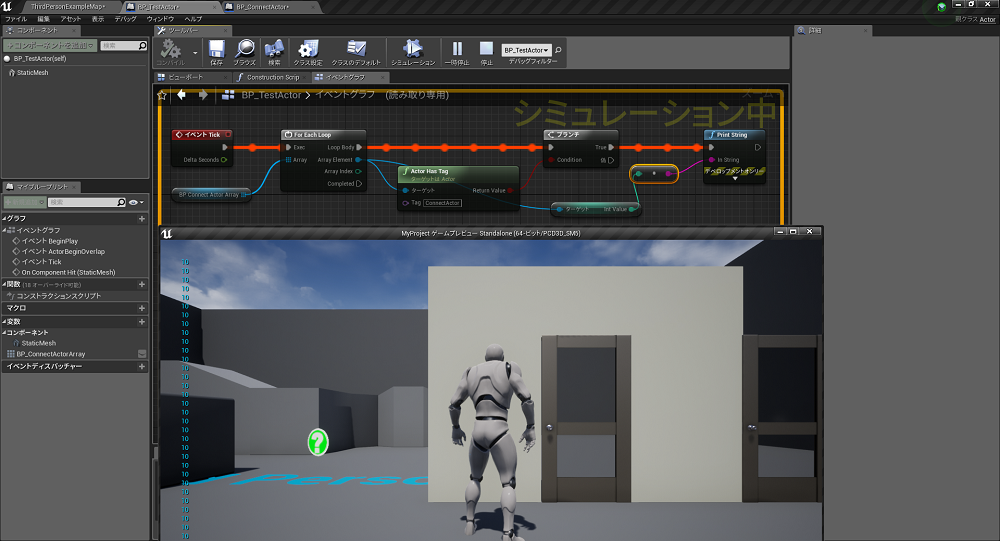Open the File menu

(x=16, y=19)
